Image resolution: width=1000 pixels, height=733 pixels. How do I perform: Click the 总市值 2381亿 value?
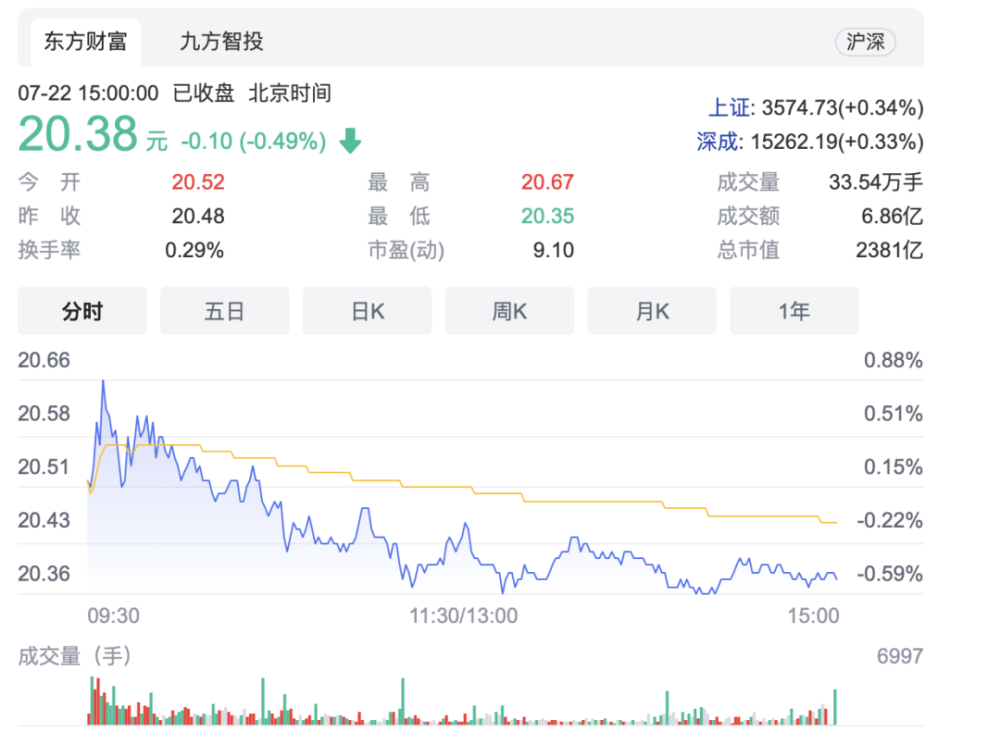coord(889,250)
